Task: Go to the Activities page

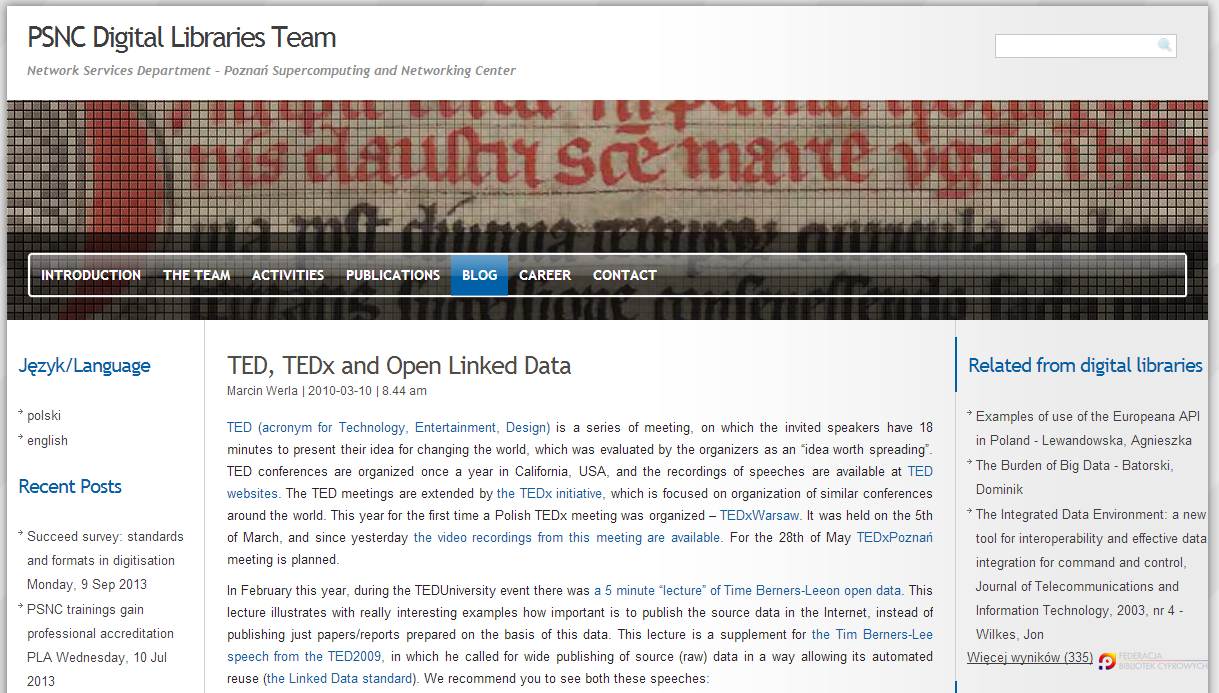Action: tap(288, 275)
